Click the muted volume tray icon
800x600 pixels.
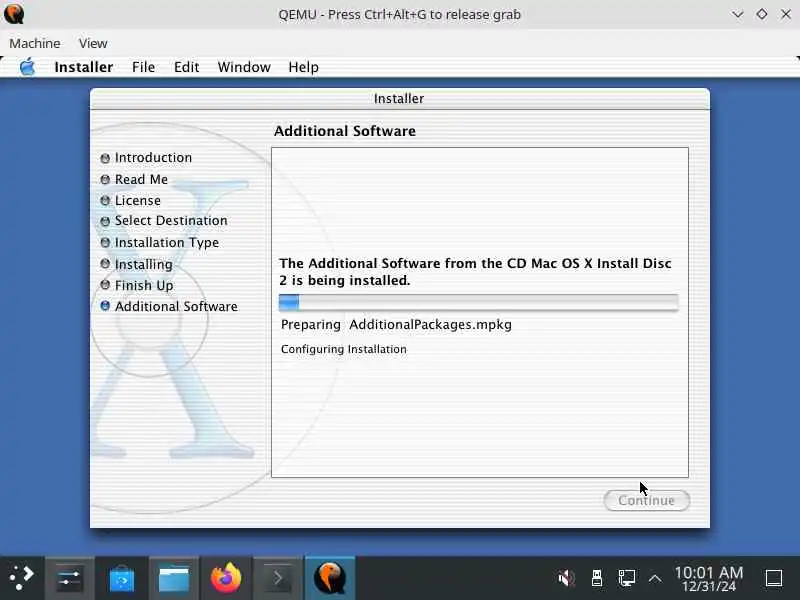click(x=566, y=578)
